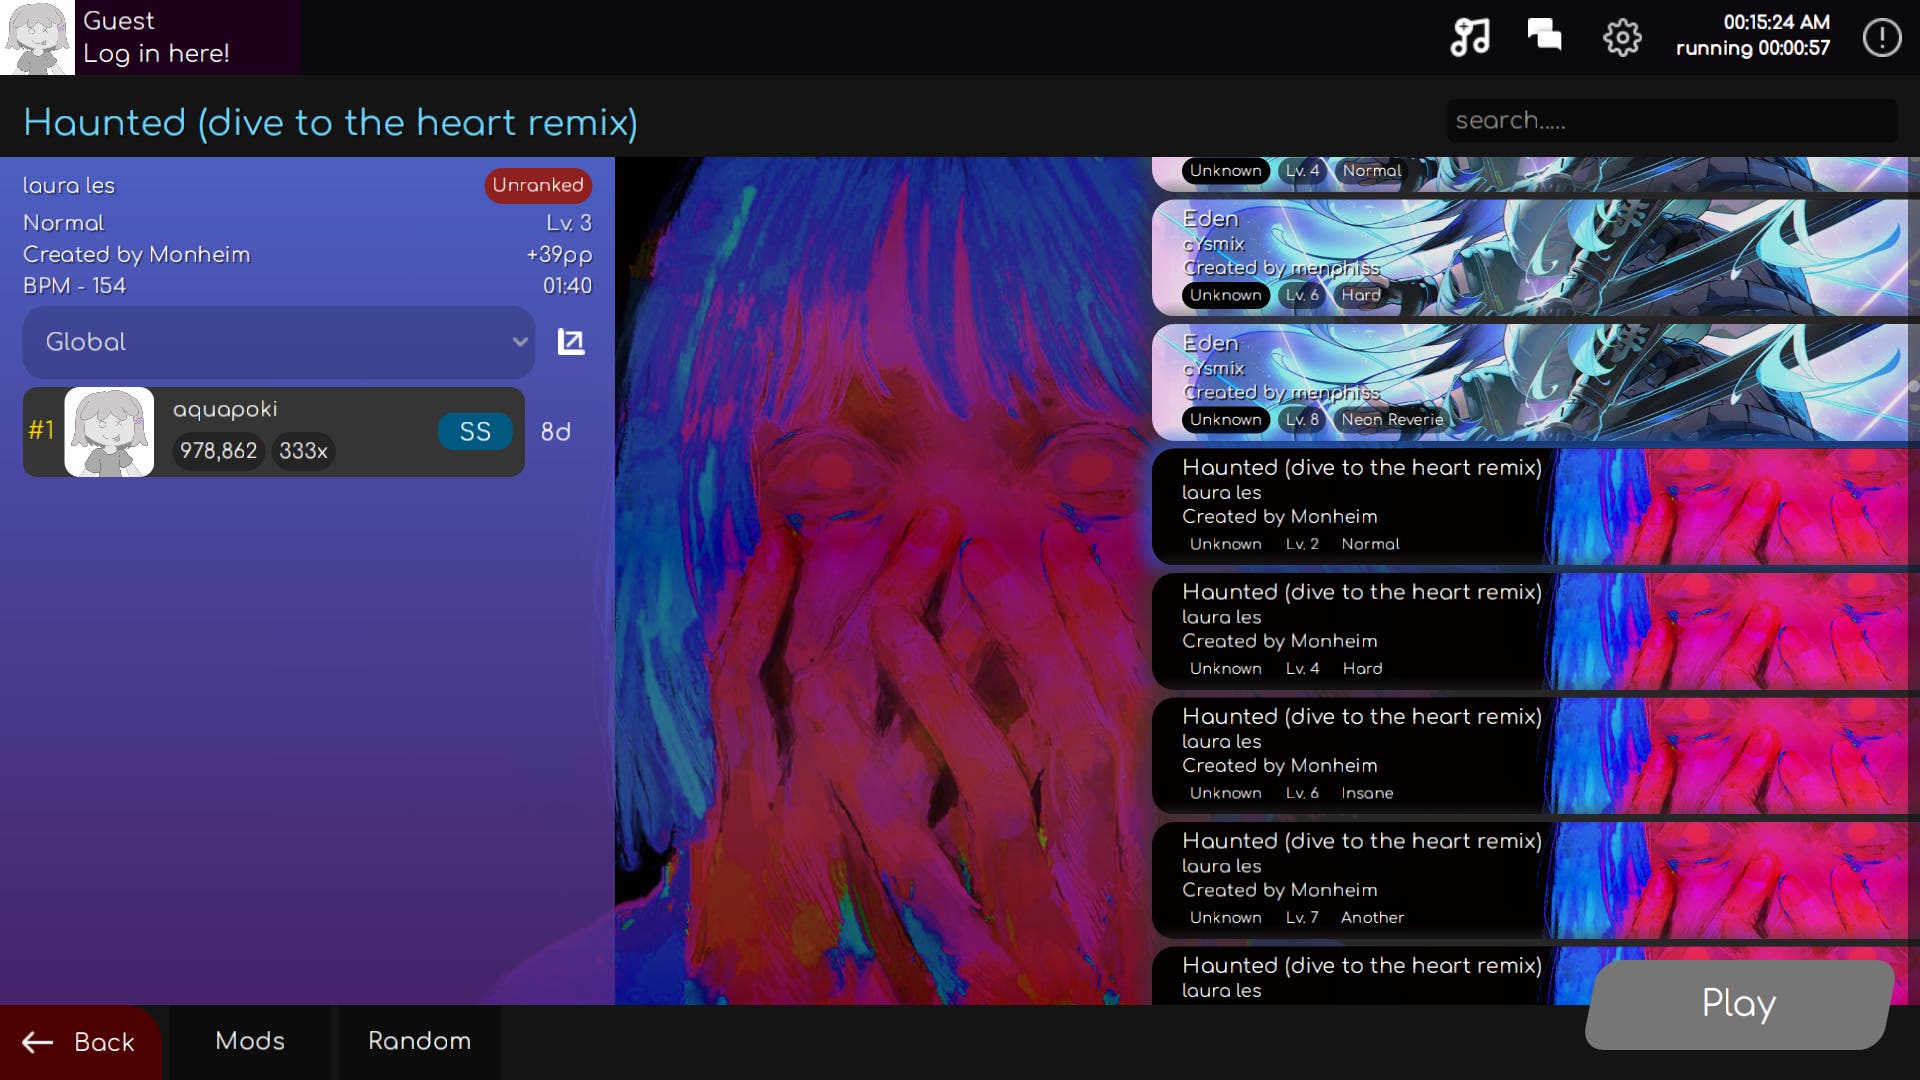
Task: Select Haunted Lv. 4 Hard beatmap
Action: point(1530,631)
